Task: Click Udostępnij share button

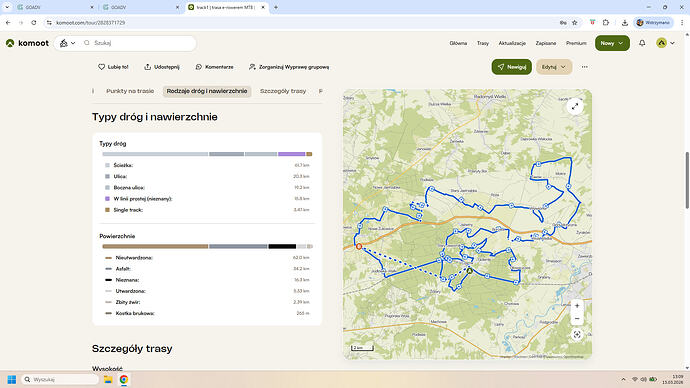Action: coord(162,67)
